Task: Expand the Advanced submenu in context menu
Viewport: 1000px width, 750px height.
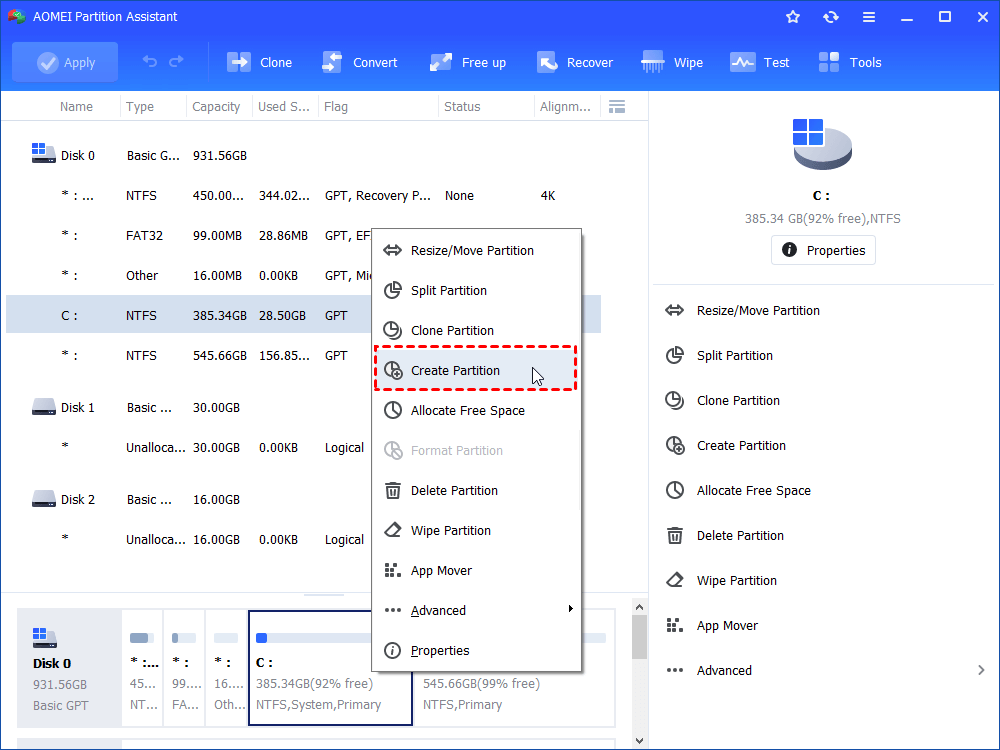Action: pos(476,610)
